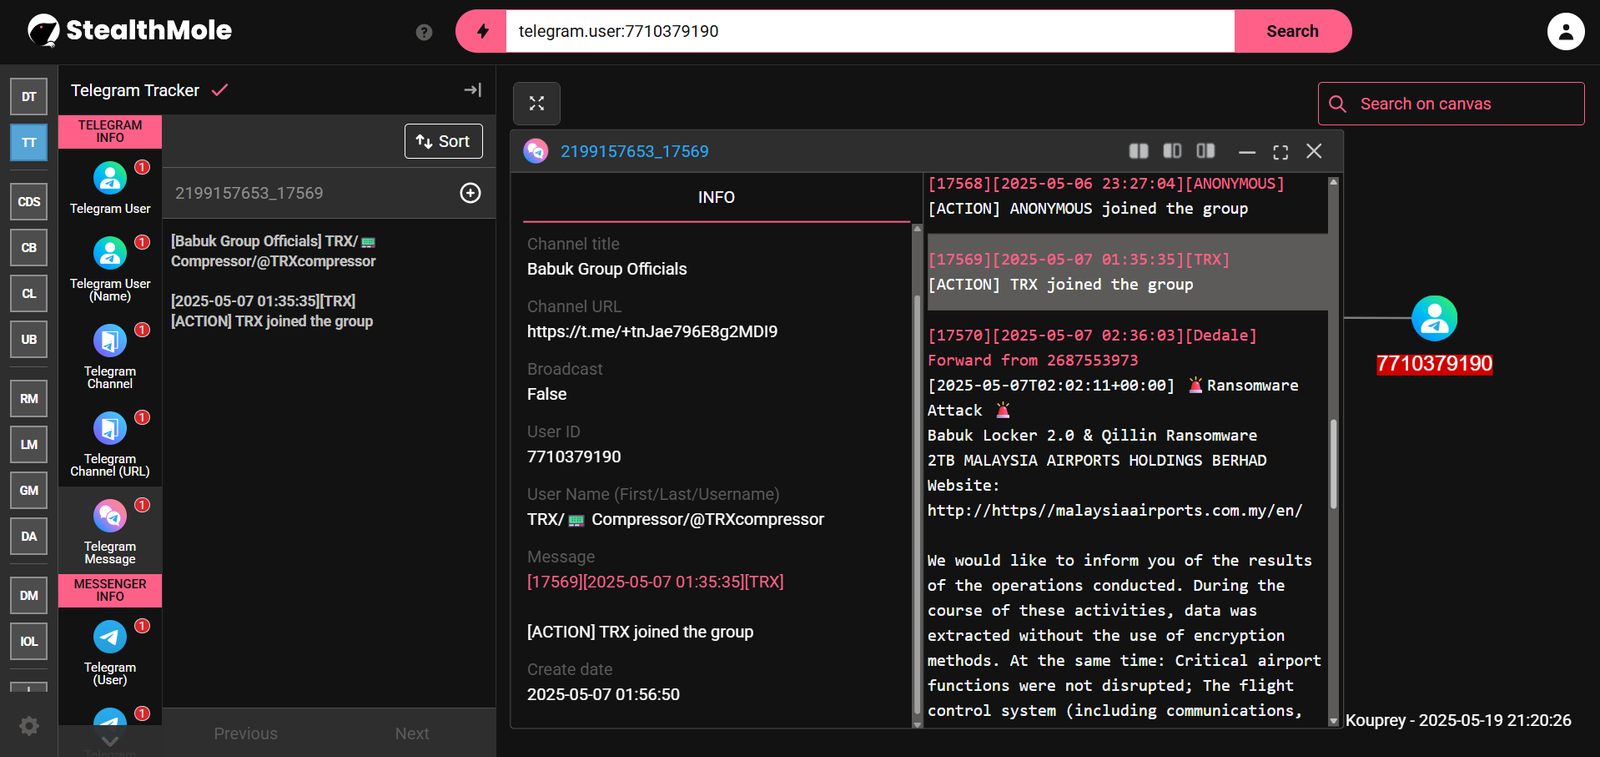Viewport: 1600px width, 757px height.
Task: Select the Telegram User category
Action: [110, 187]
